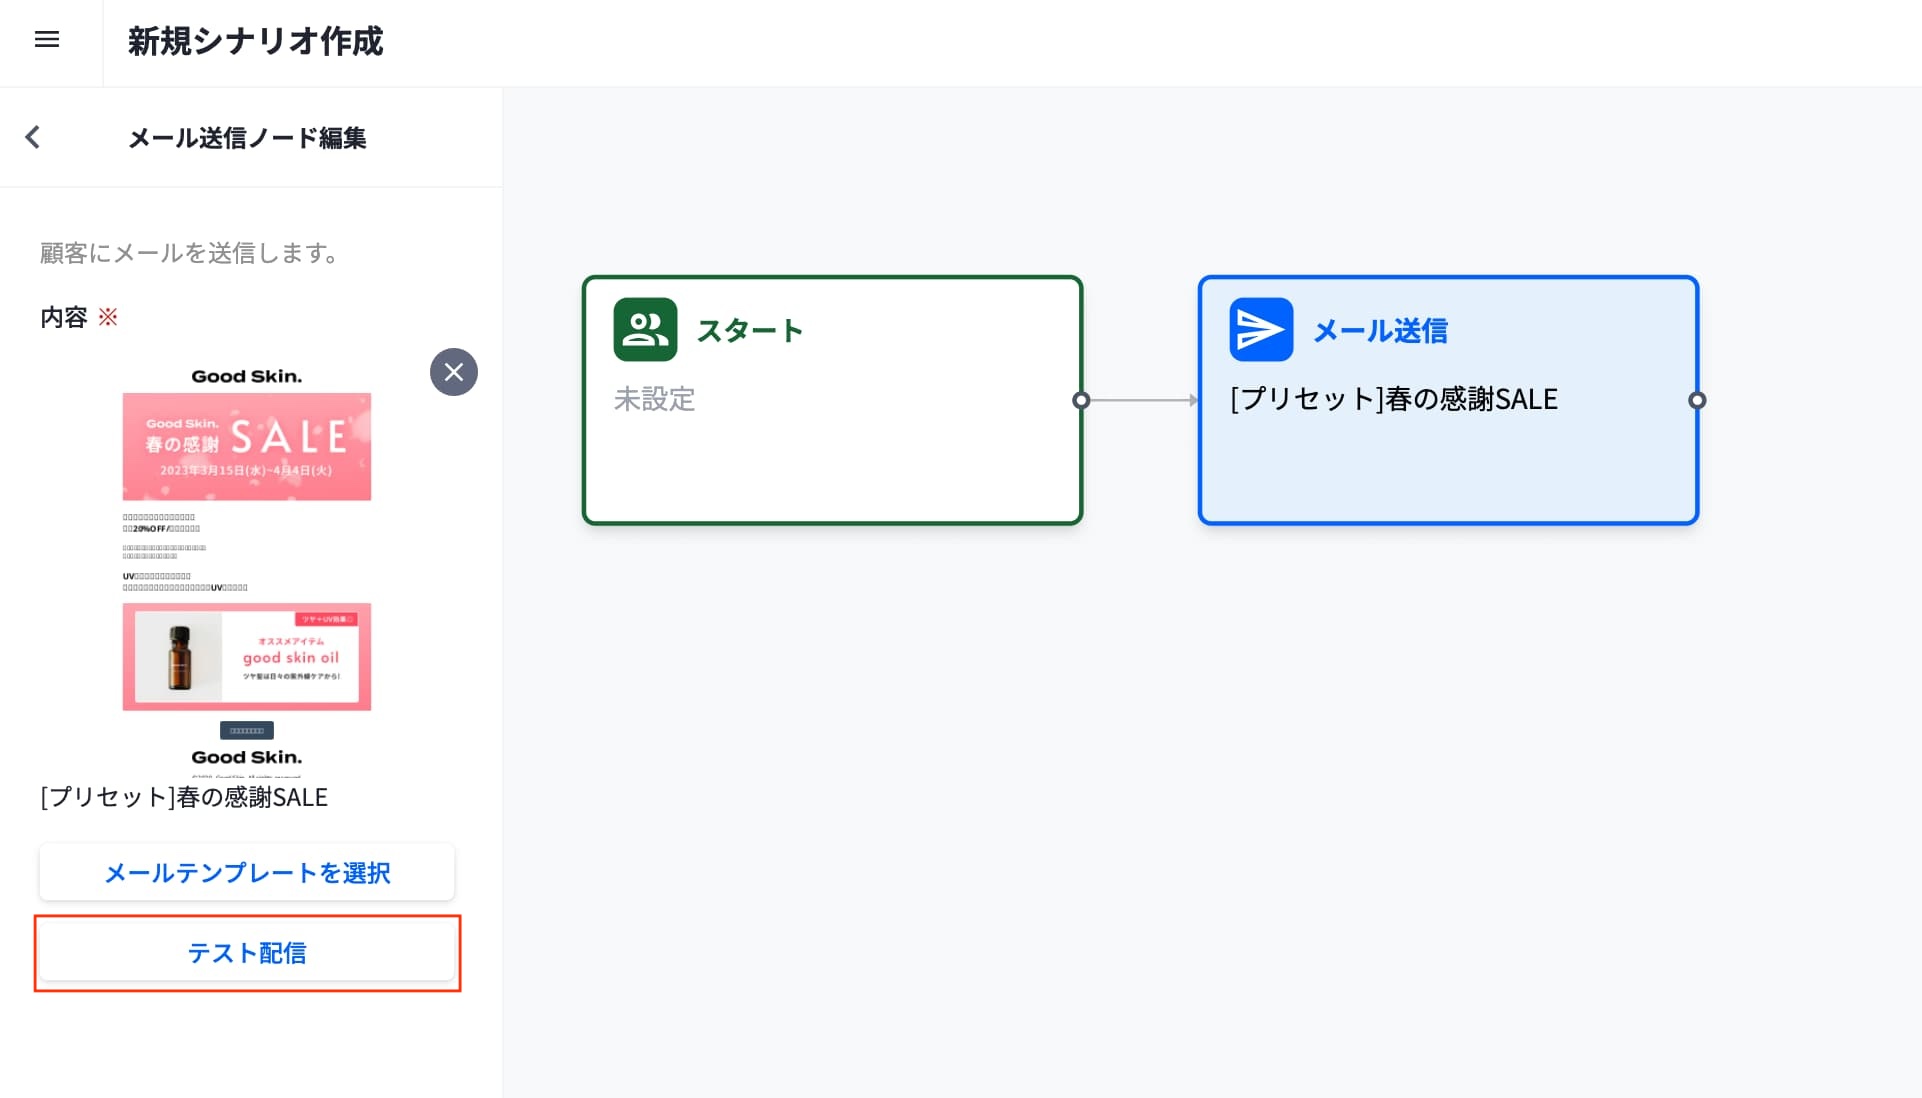Viewport: 1922px width, 1098px height.
Task: Click the blue paper plane mail icon
Action: click(1260, 330)
